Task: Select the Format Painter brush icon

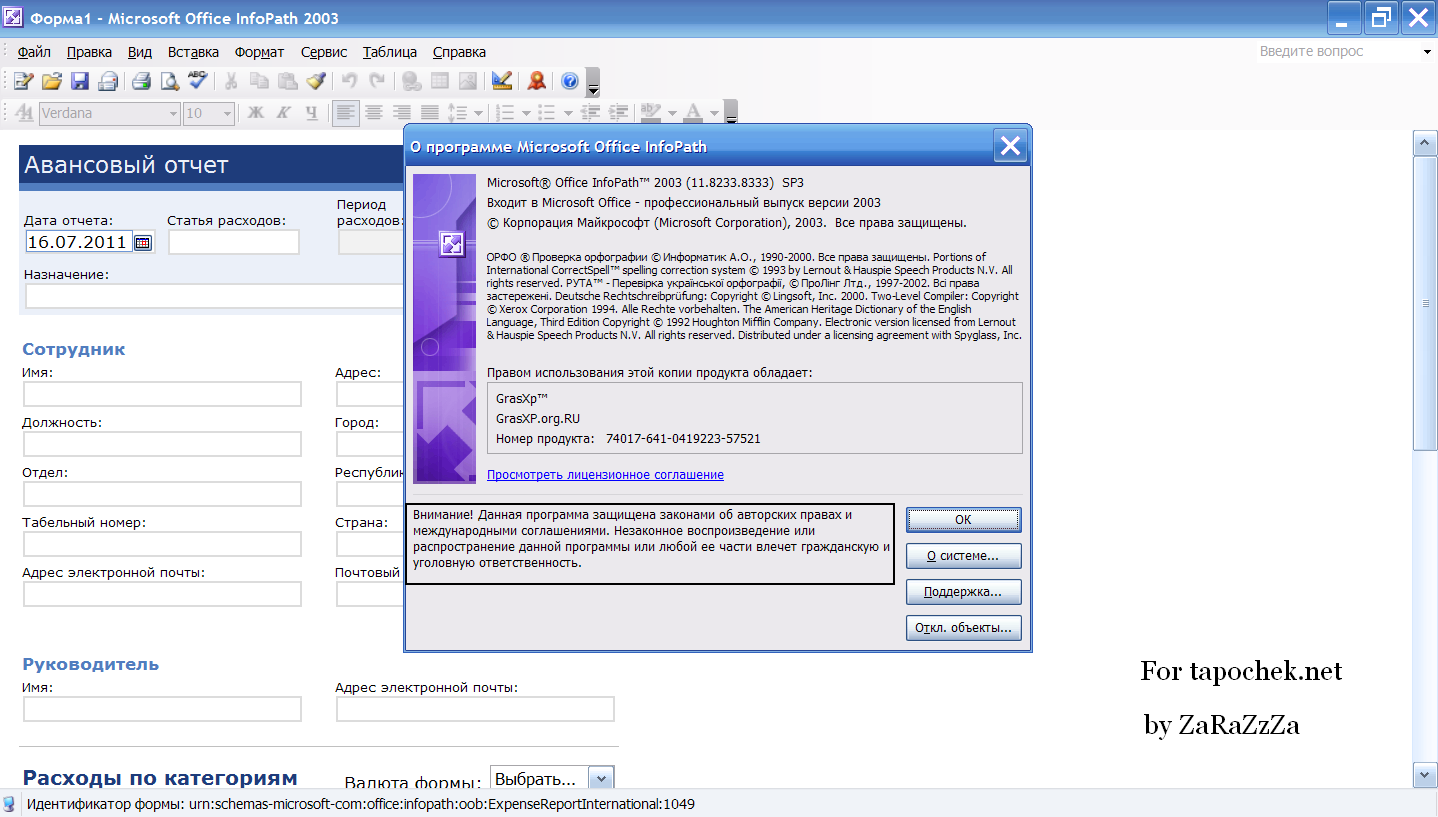Action: click(315, 82)
